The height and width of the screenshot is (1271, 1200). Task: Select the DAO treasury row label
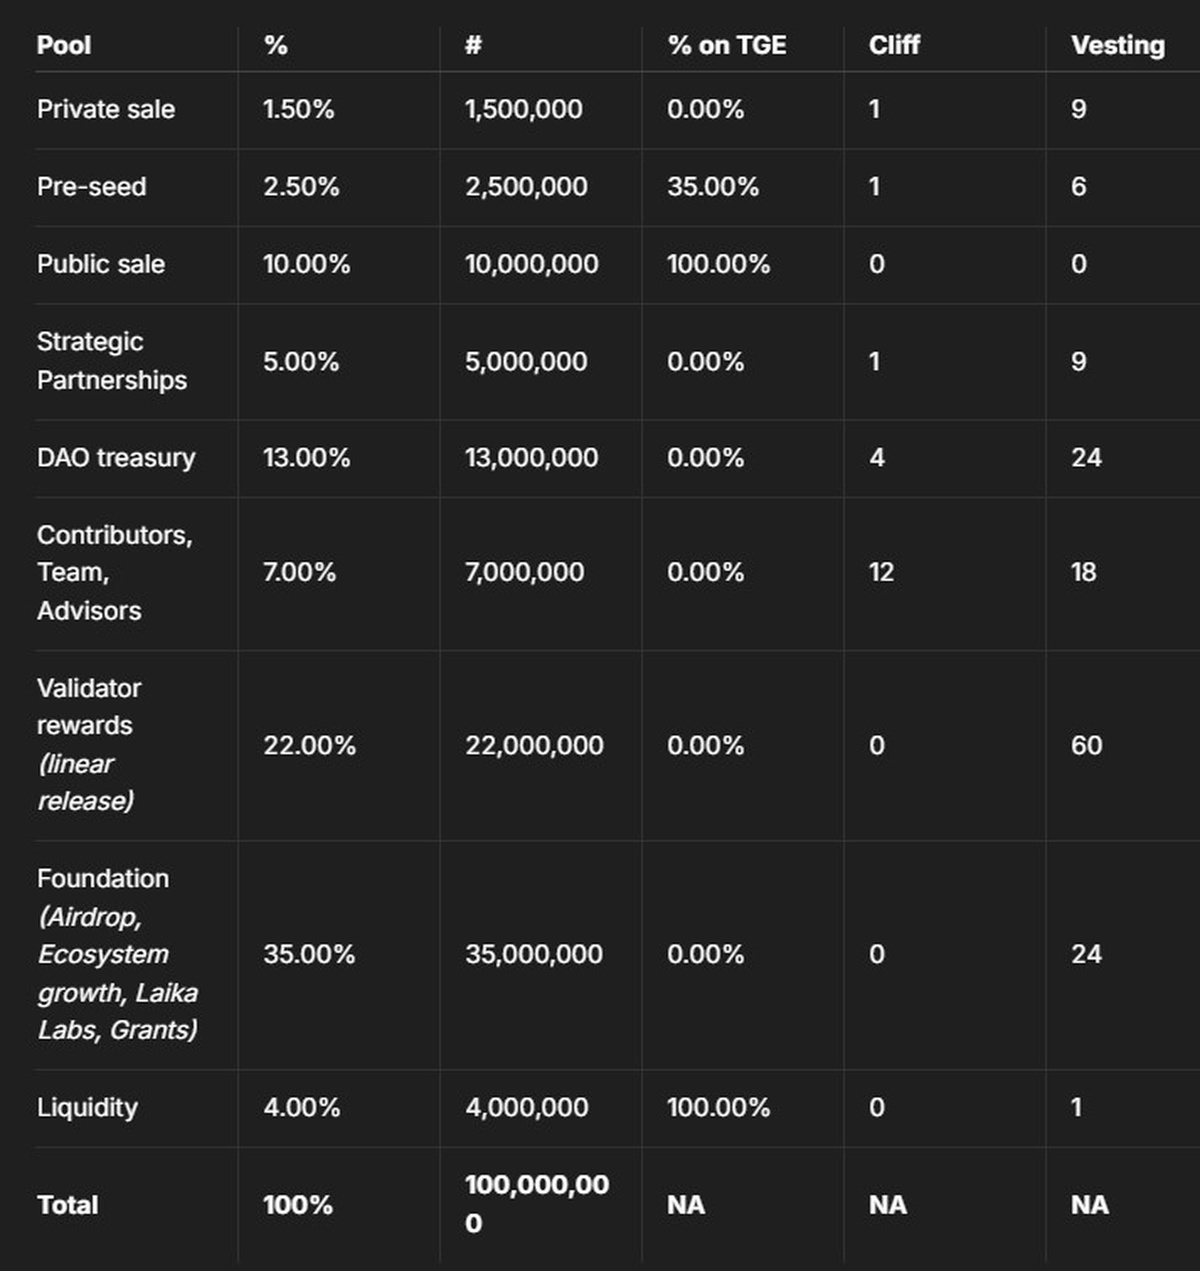116,458
